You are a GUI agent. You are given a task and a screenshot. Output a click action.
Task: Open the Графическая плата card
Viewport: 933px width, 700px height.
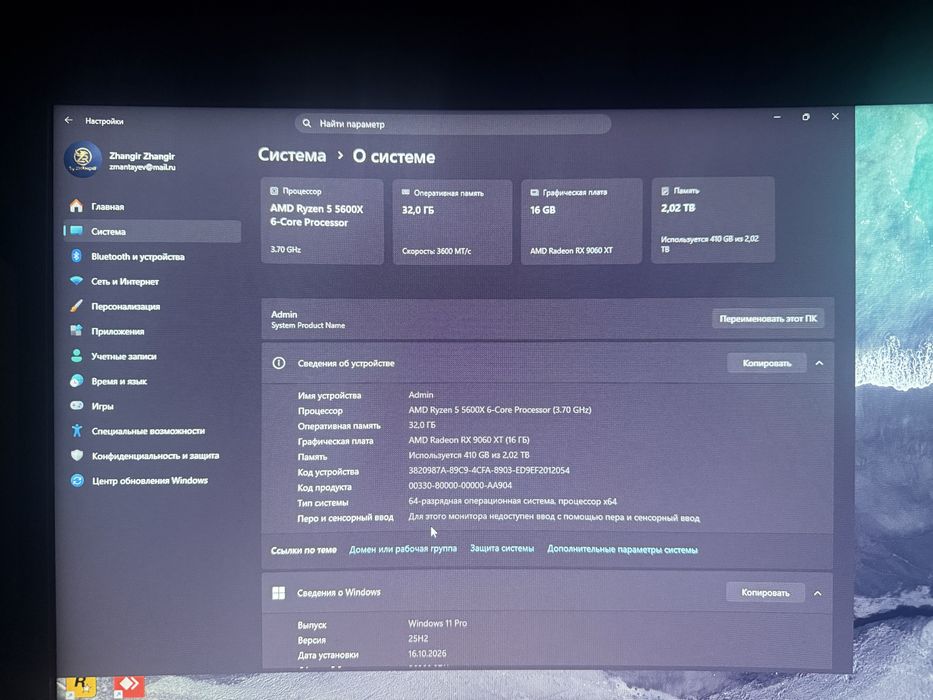tap(582, 221)
